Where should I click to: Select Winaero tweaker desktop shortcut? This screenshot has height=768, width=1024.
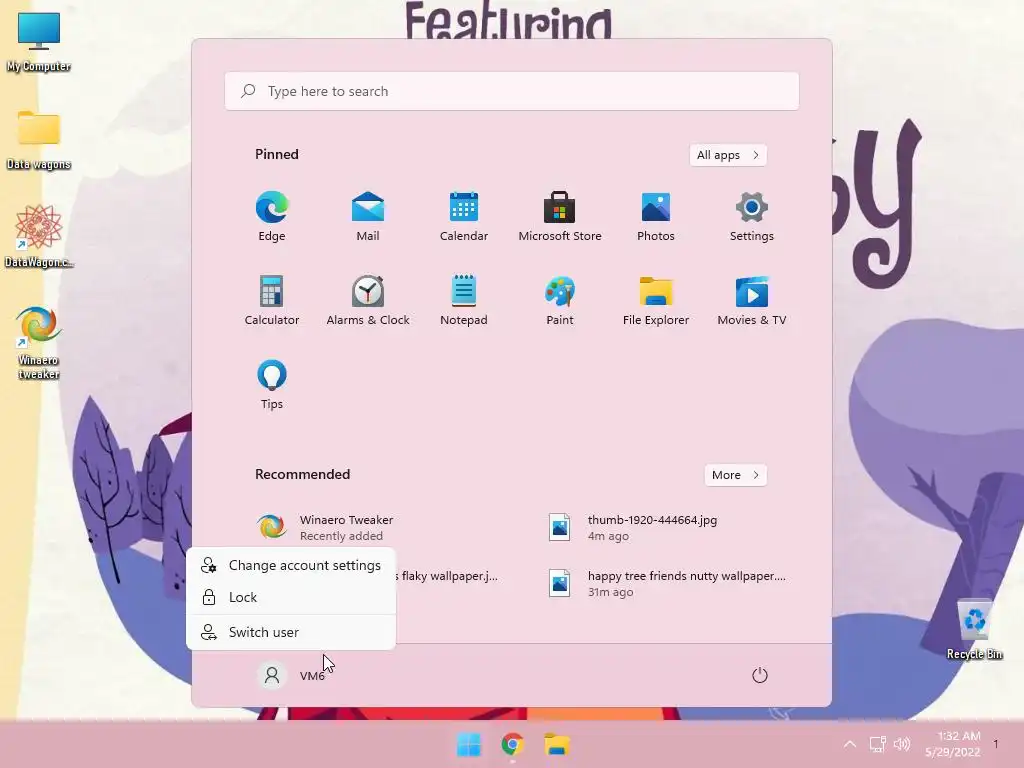[x=39, y=343]
